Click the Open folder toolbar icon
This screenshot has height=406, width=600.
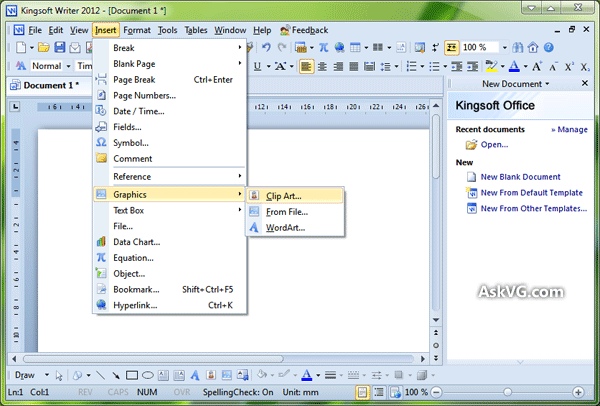pyautogui.click(x=44, y=47)
